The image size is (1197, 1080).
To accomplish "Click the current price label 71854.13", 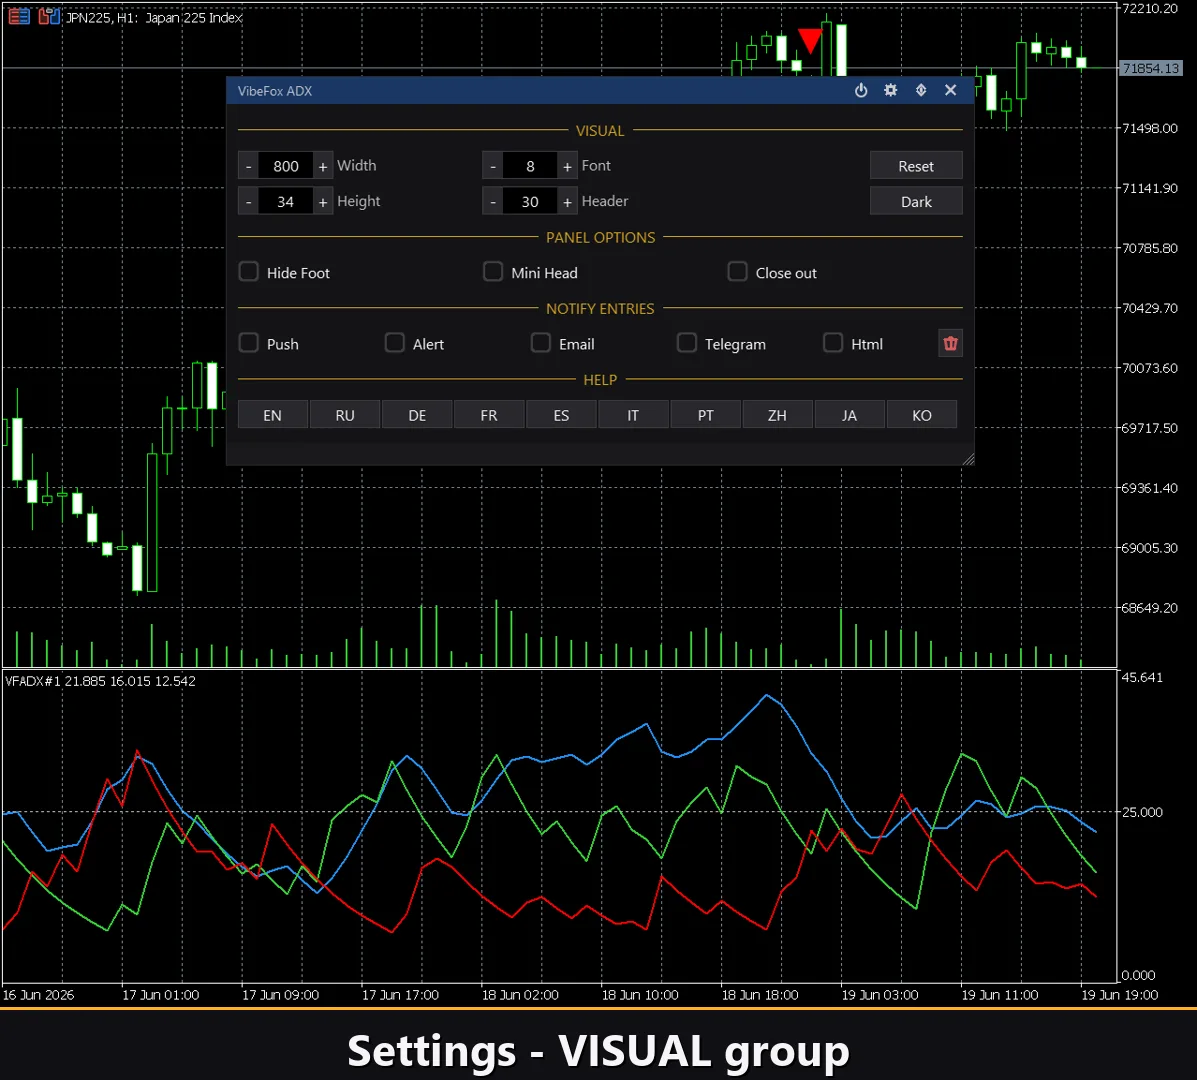I will coord(1151,68).
